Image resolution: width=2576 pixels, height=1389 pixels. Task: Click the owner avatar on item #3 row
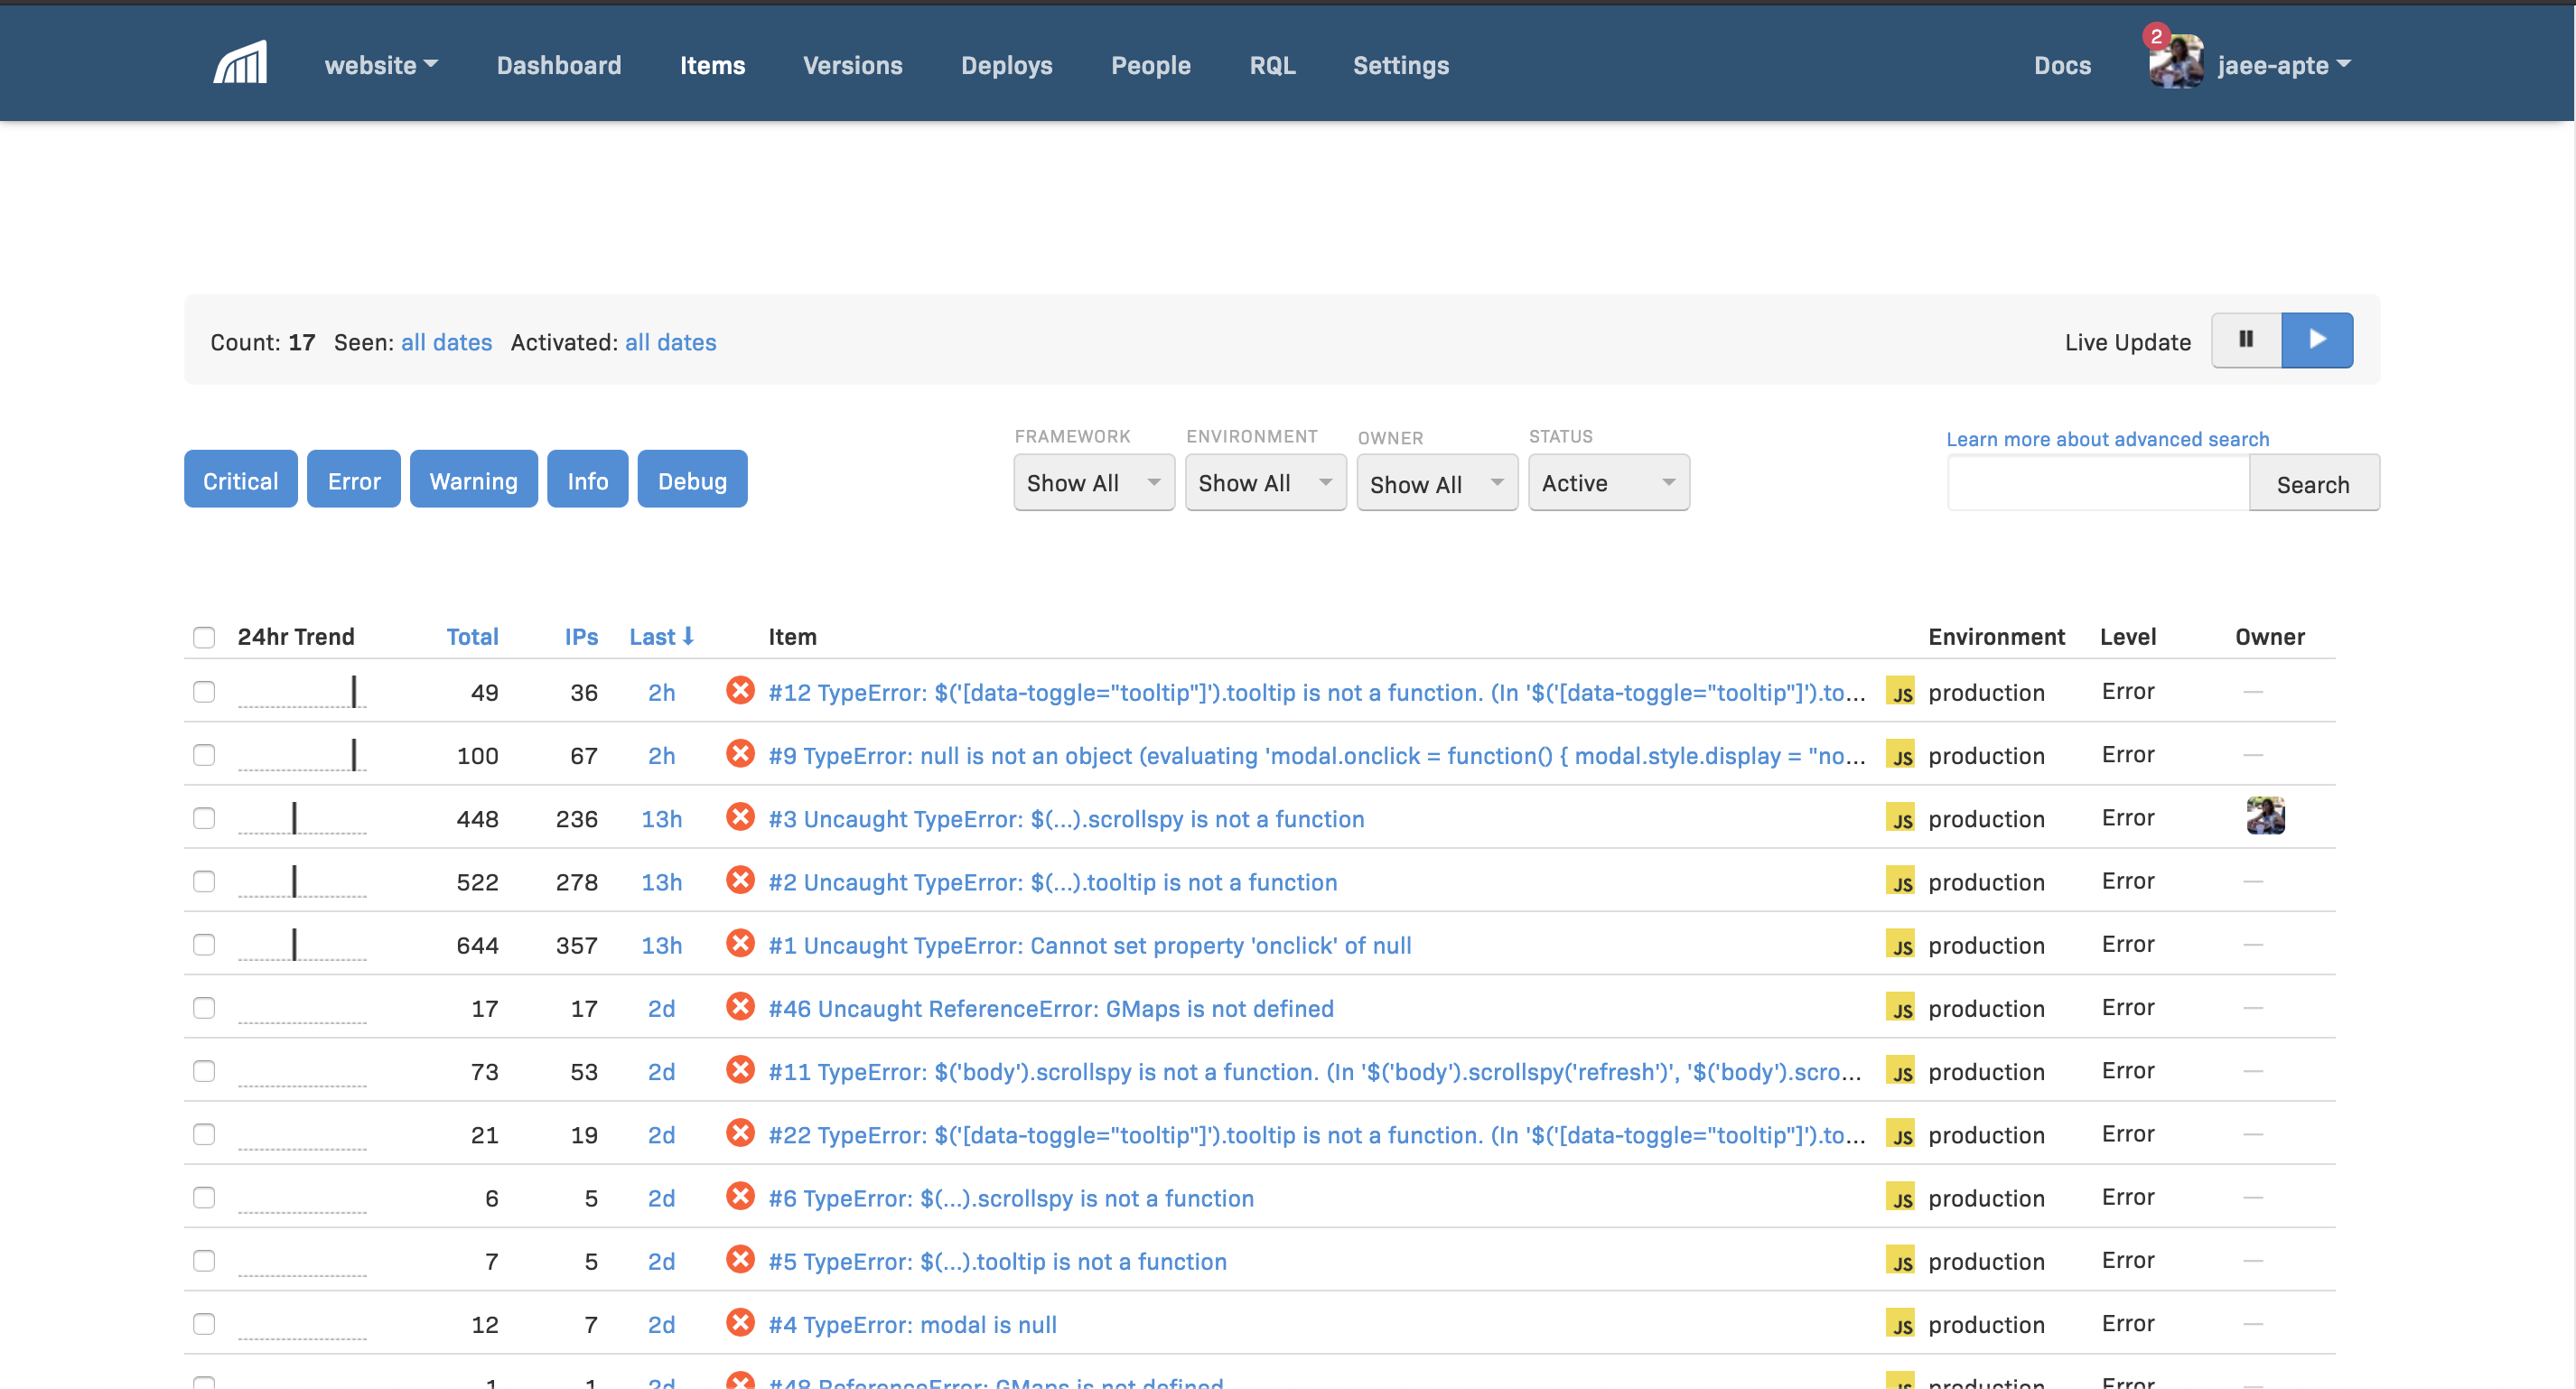[x=2265, y=816]
